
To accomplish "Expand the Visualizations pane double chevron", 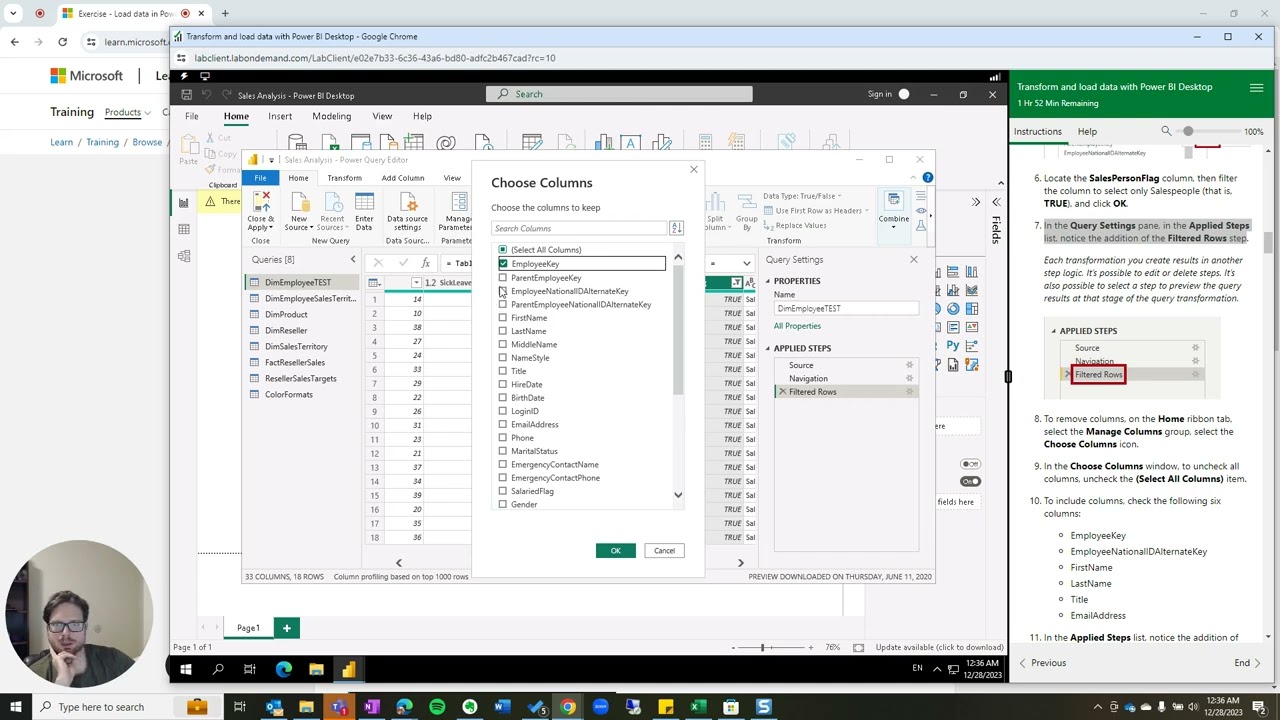I will click(x=976, y=202).
